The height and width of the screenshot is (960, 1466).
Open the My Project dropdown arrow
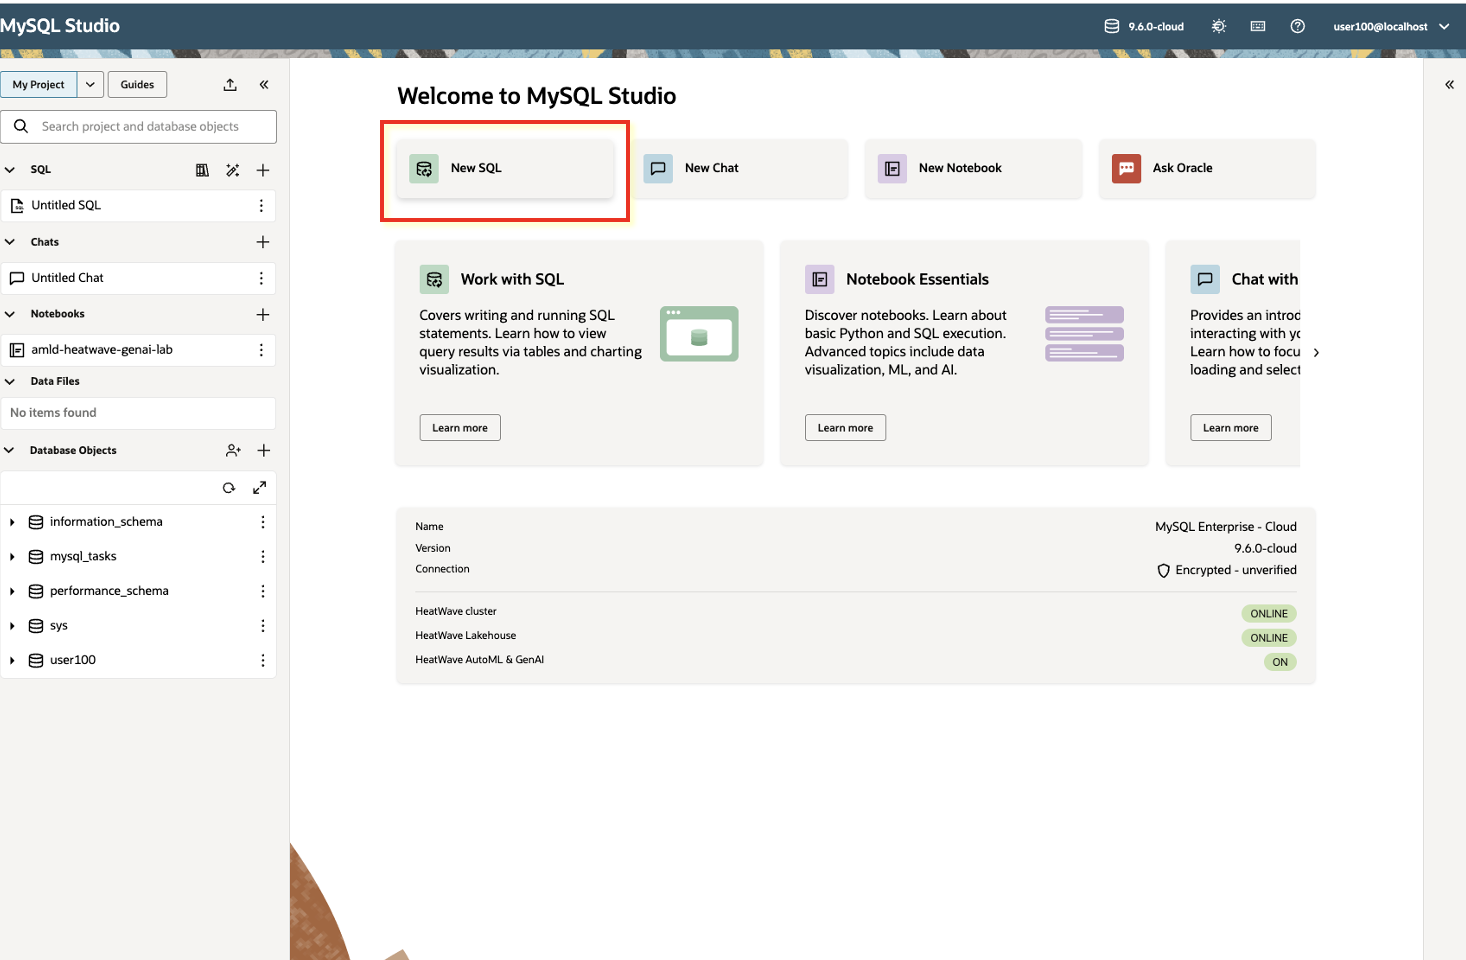pyautogui.click(x=90, y=85)
